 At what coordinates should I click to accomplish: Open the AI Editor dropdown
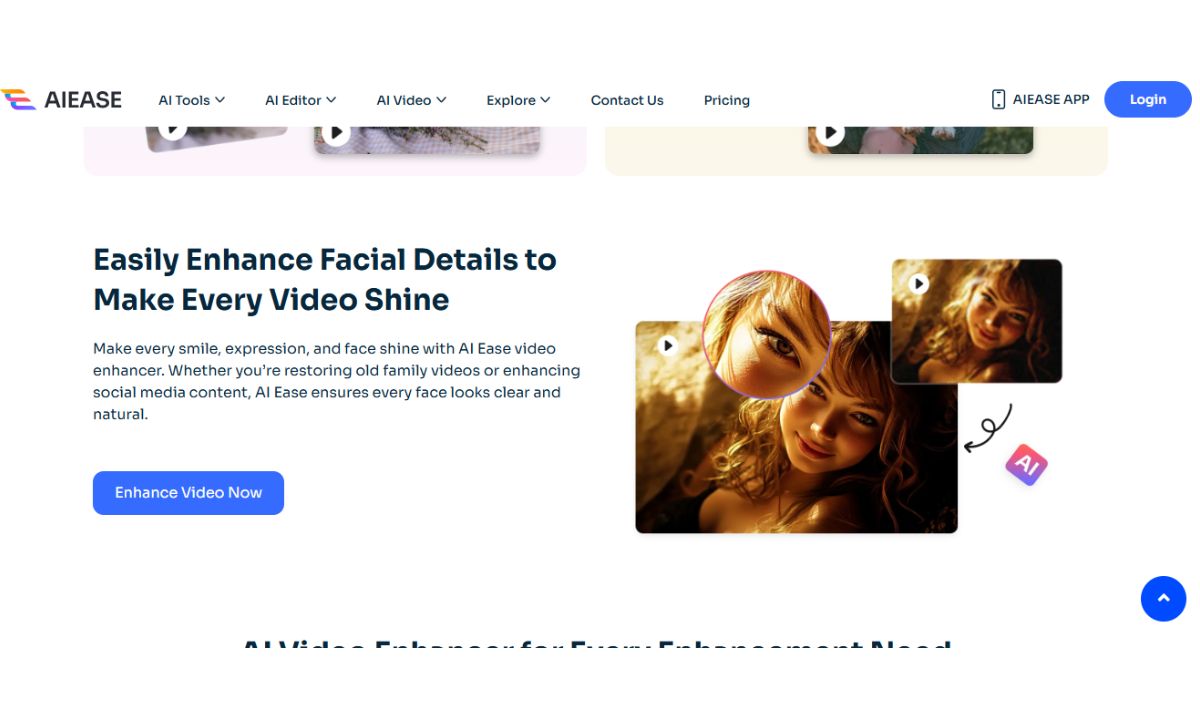tap(300, 100)
